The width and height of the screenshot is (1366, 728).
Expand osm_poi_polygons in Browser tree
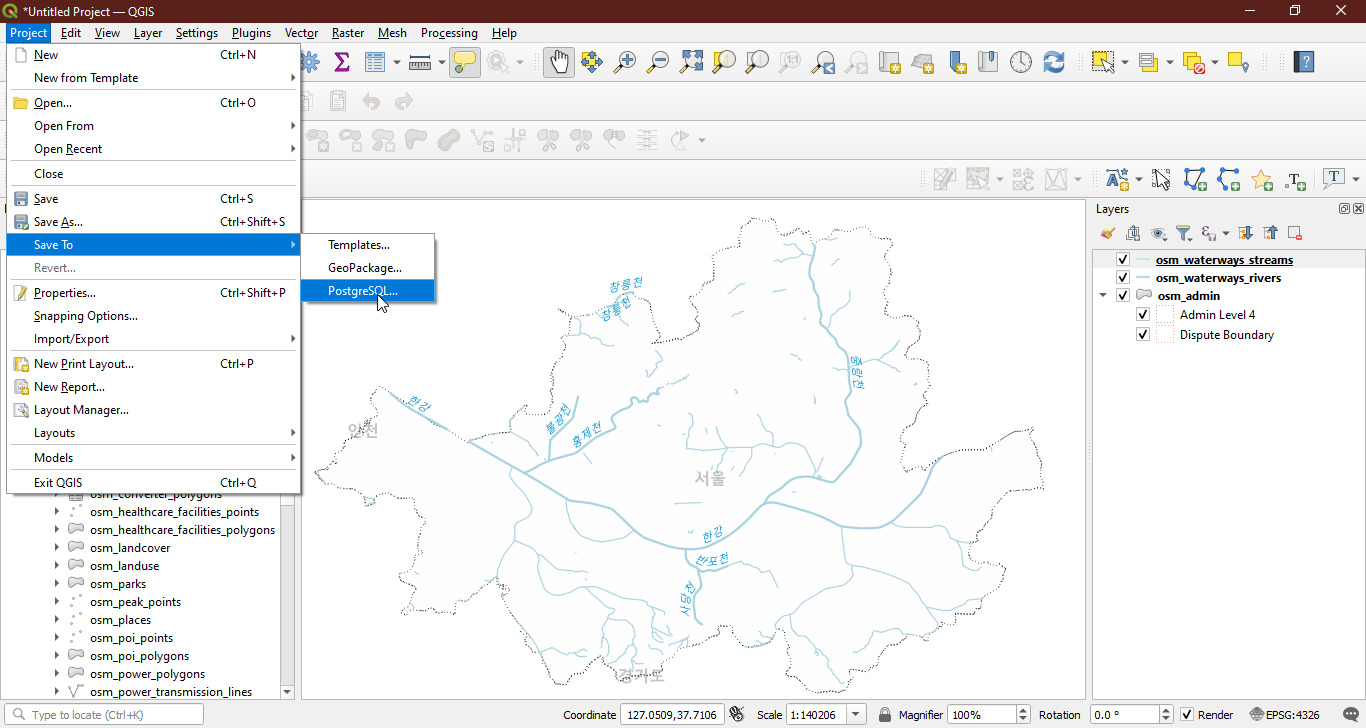[x=57, y=656]
